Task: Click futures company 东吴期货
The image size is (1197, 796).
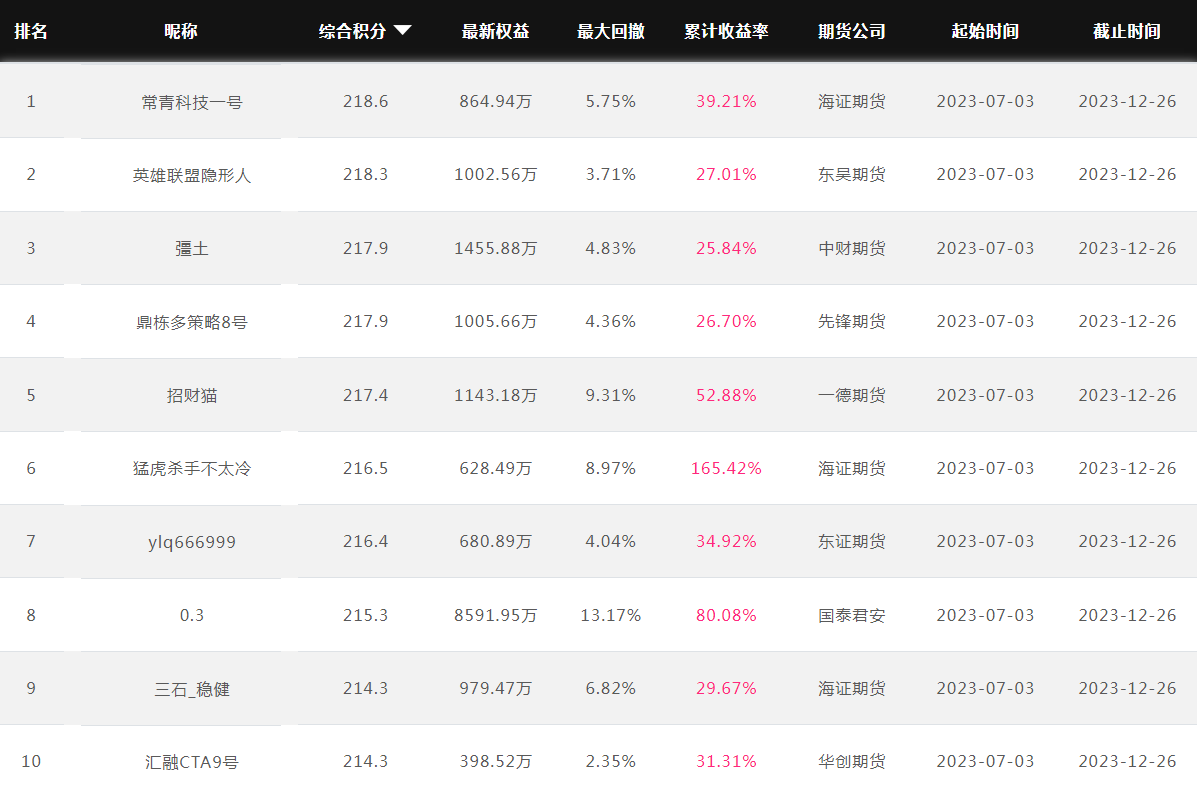Action: tap(852, 175)
